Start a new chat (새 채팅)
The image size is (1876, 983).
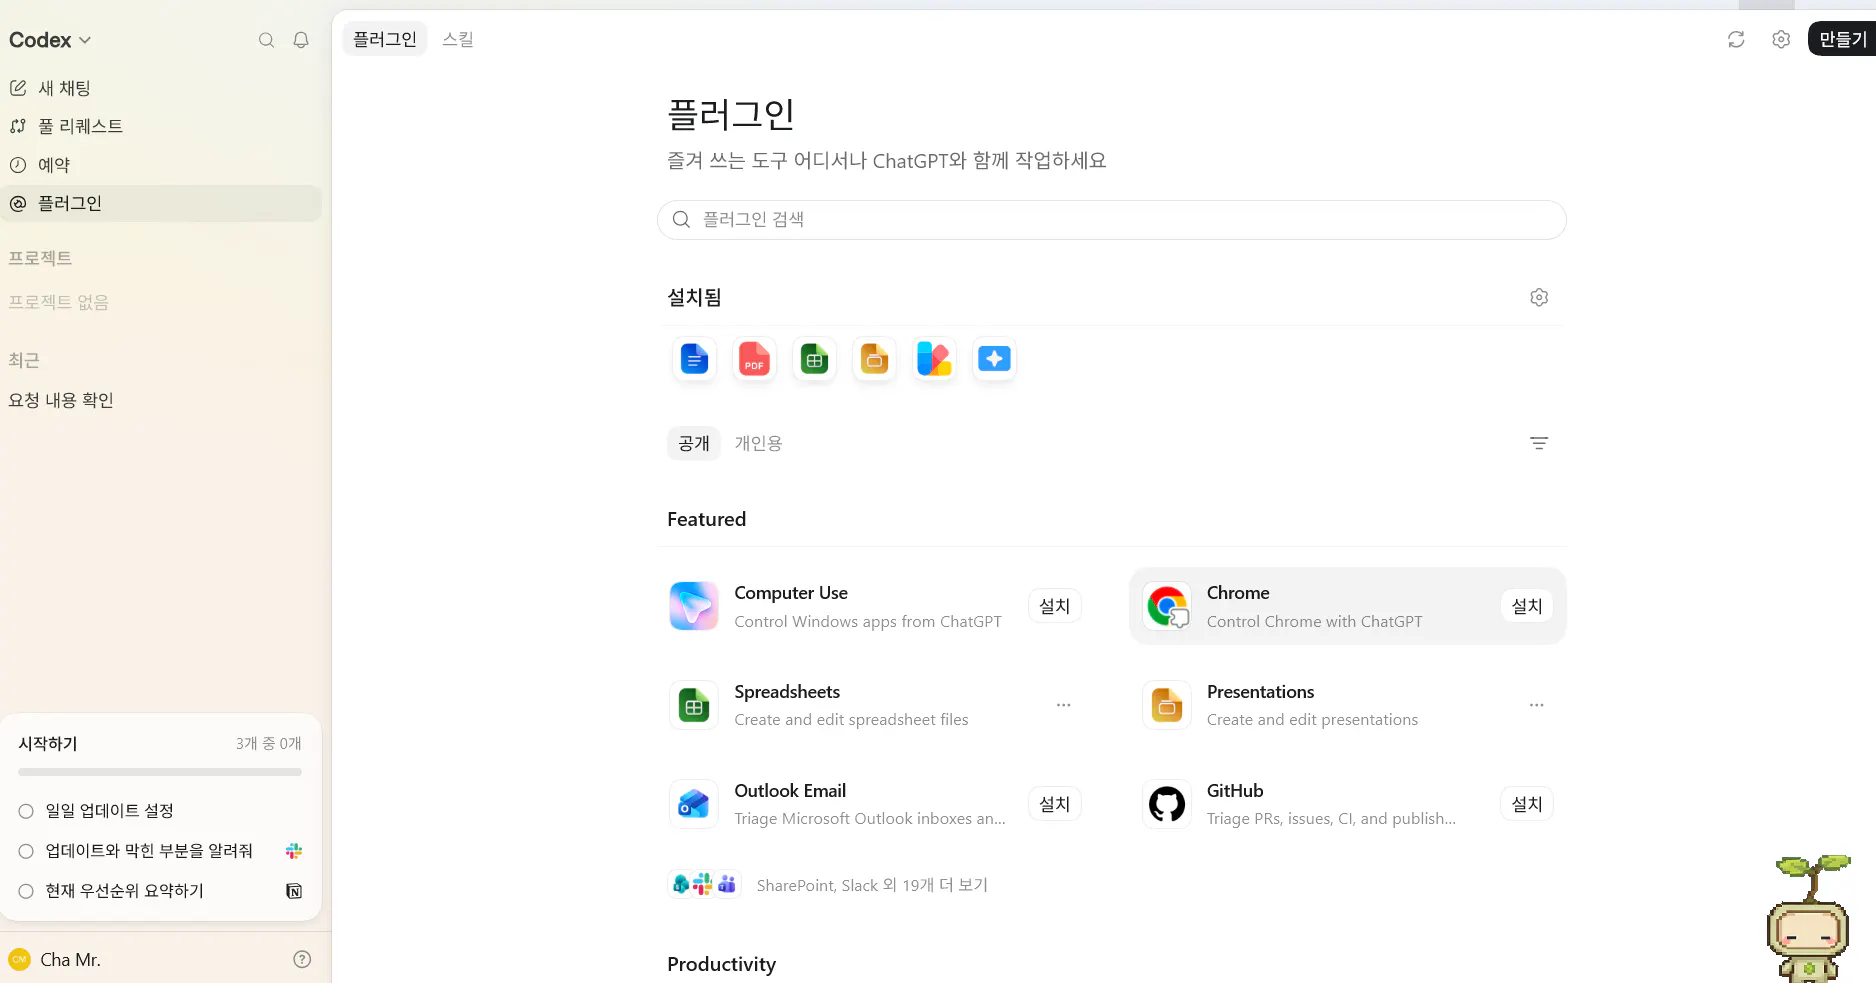[x=160, y=88]
